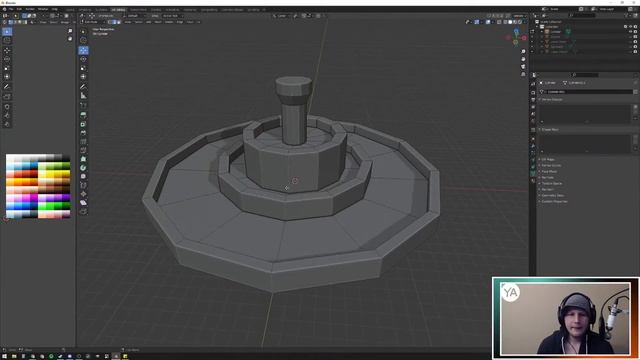Toggle viewport overlays button
The image size is (640, 360).
488,22
